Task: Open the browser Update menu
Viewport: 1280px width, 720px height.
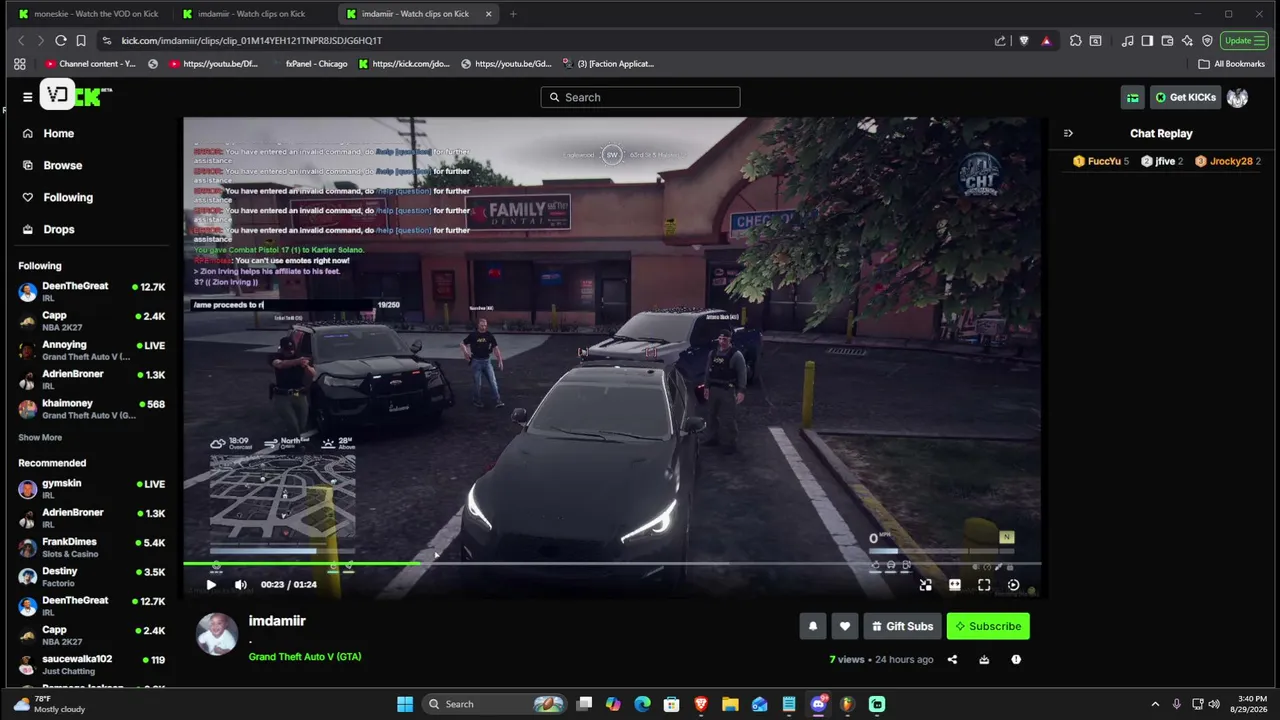Action: click(1244, 41)
